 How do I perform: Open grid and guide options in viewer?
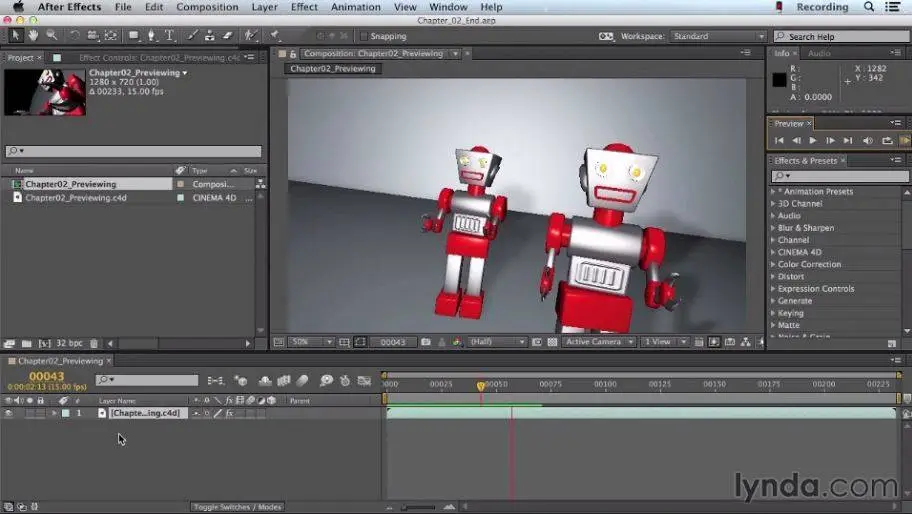[x=344, y=342]
